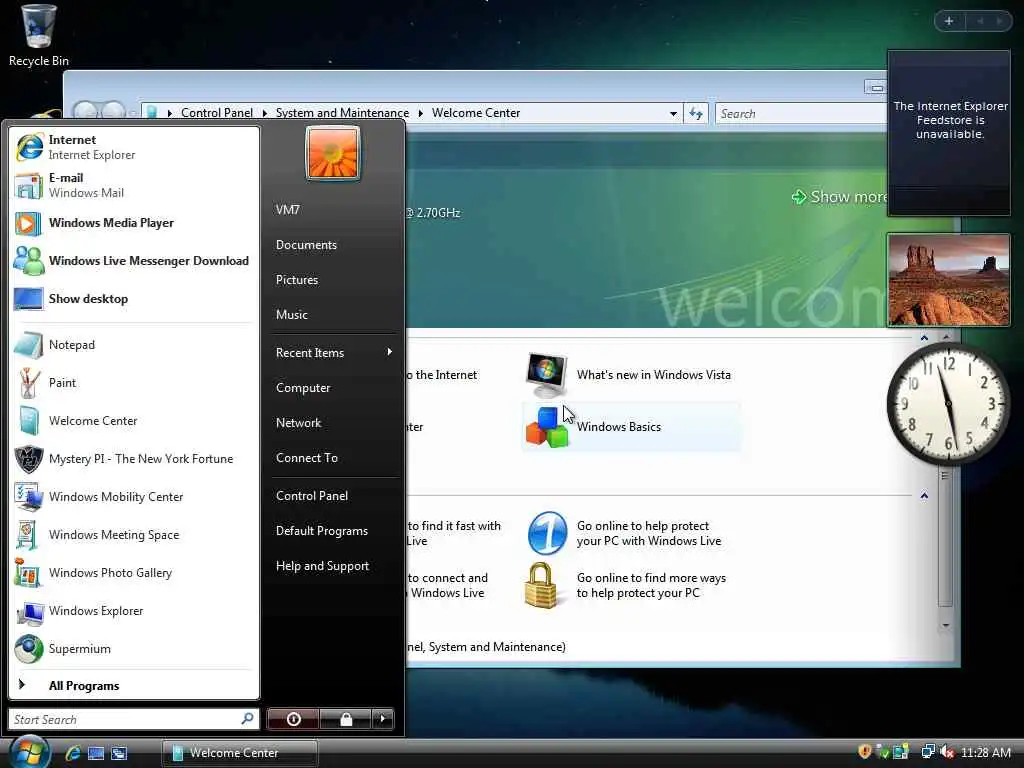Open VM7 user folder

click(332, 210)
